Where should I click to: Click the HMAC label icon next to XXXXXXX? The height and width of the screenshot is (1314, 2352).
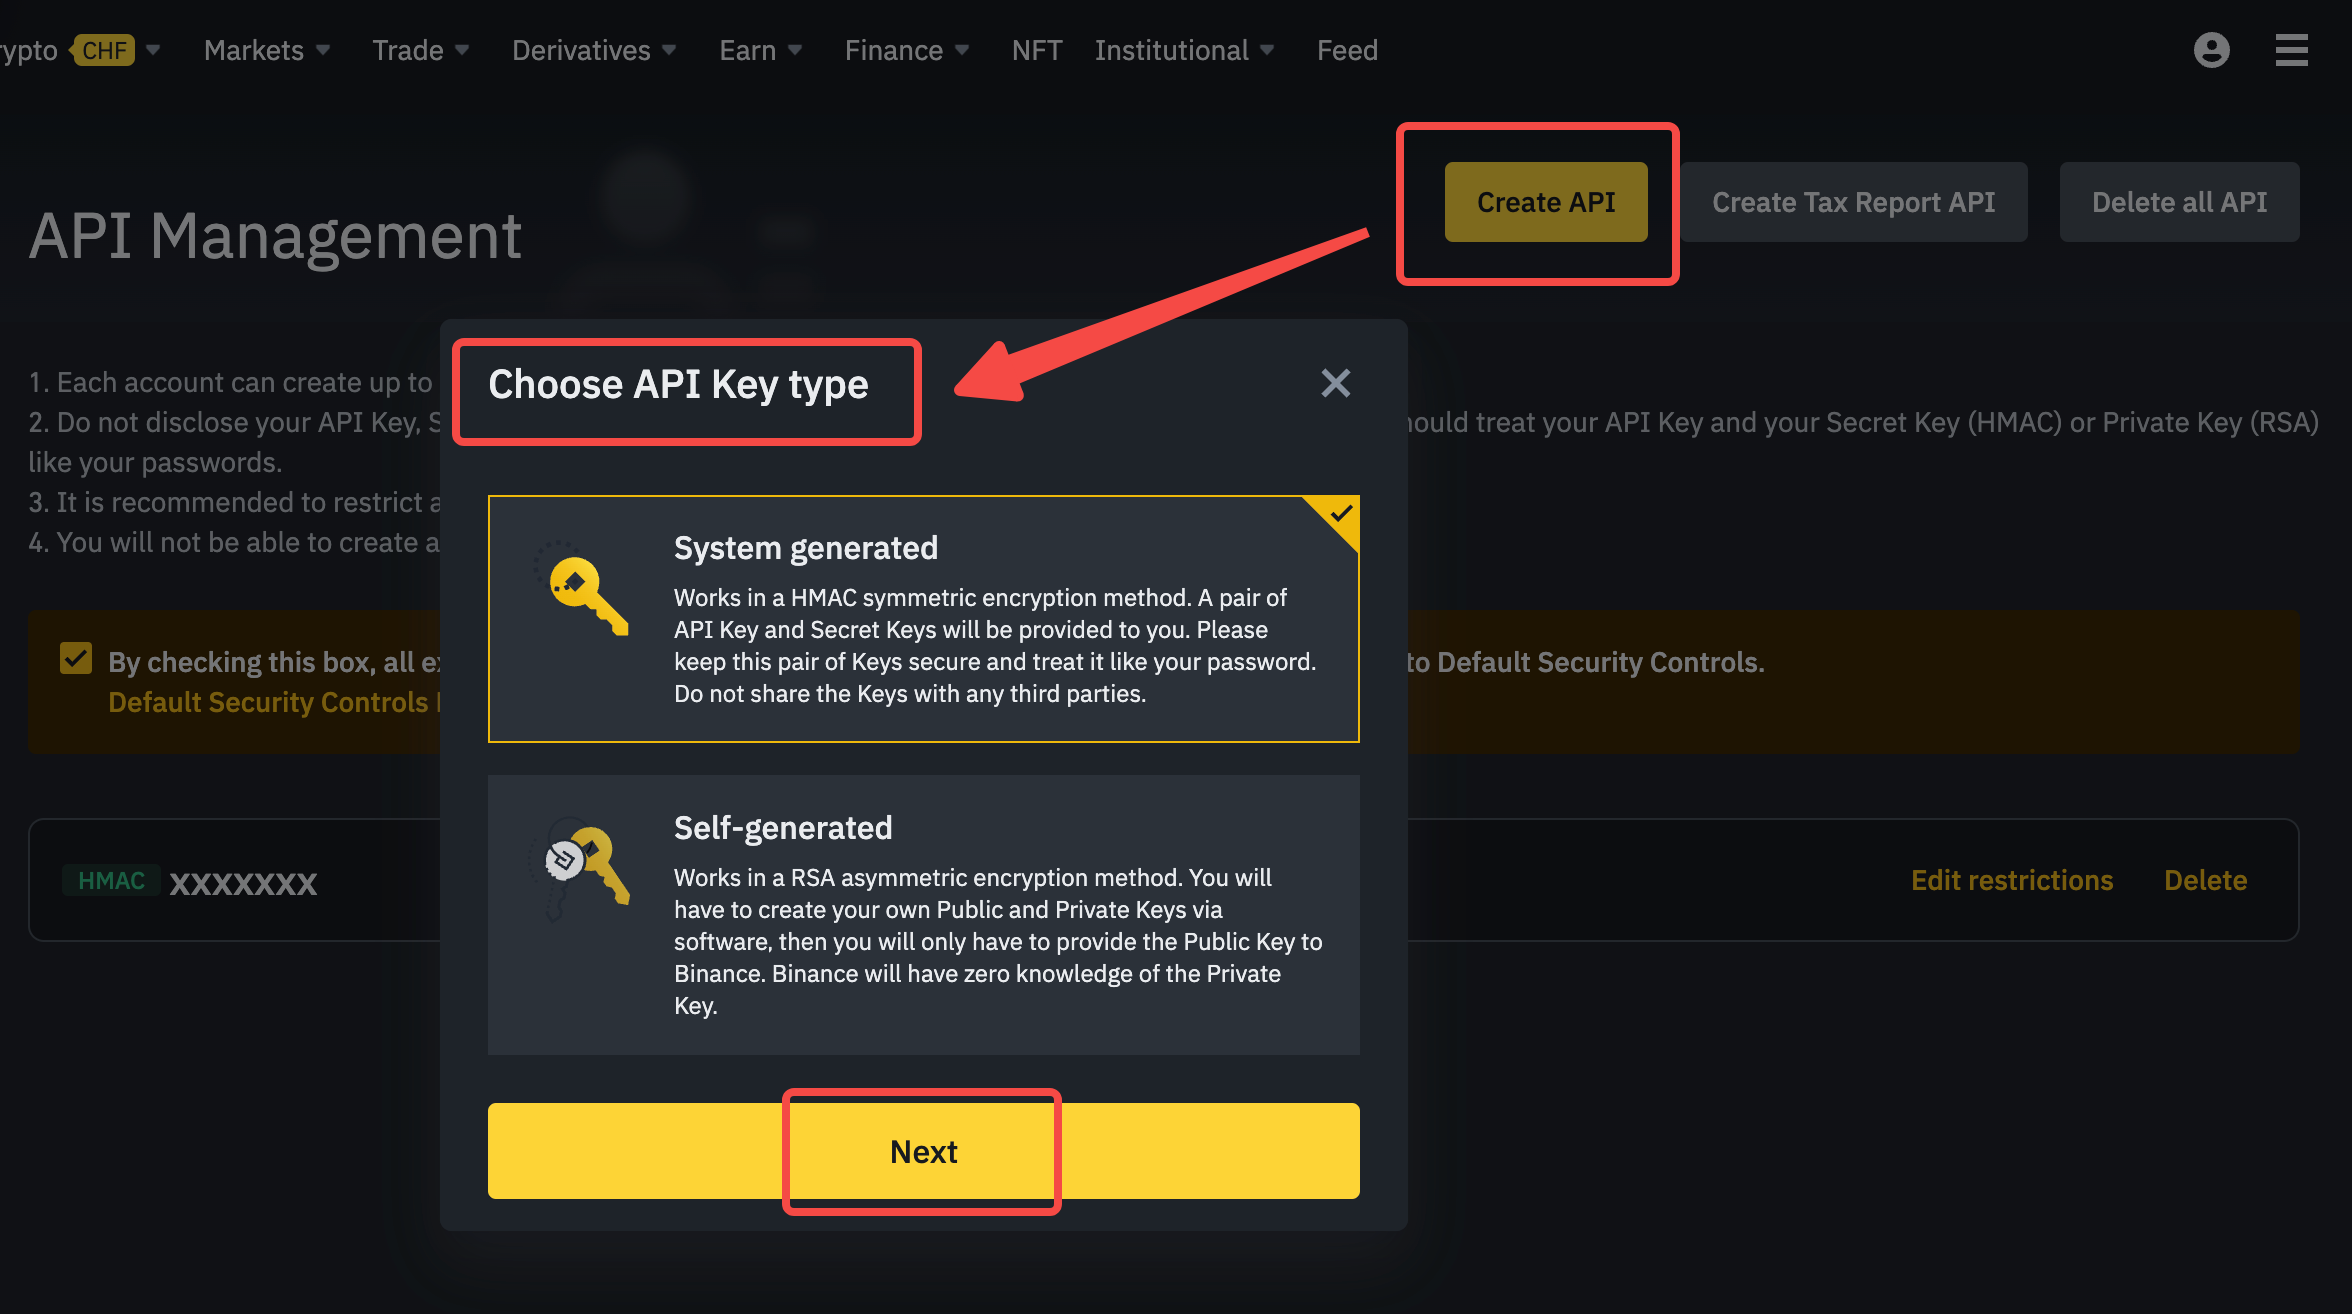click(x=111, y=881)
